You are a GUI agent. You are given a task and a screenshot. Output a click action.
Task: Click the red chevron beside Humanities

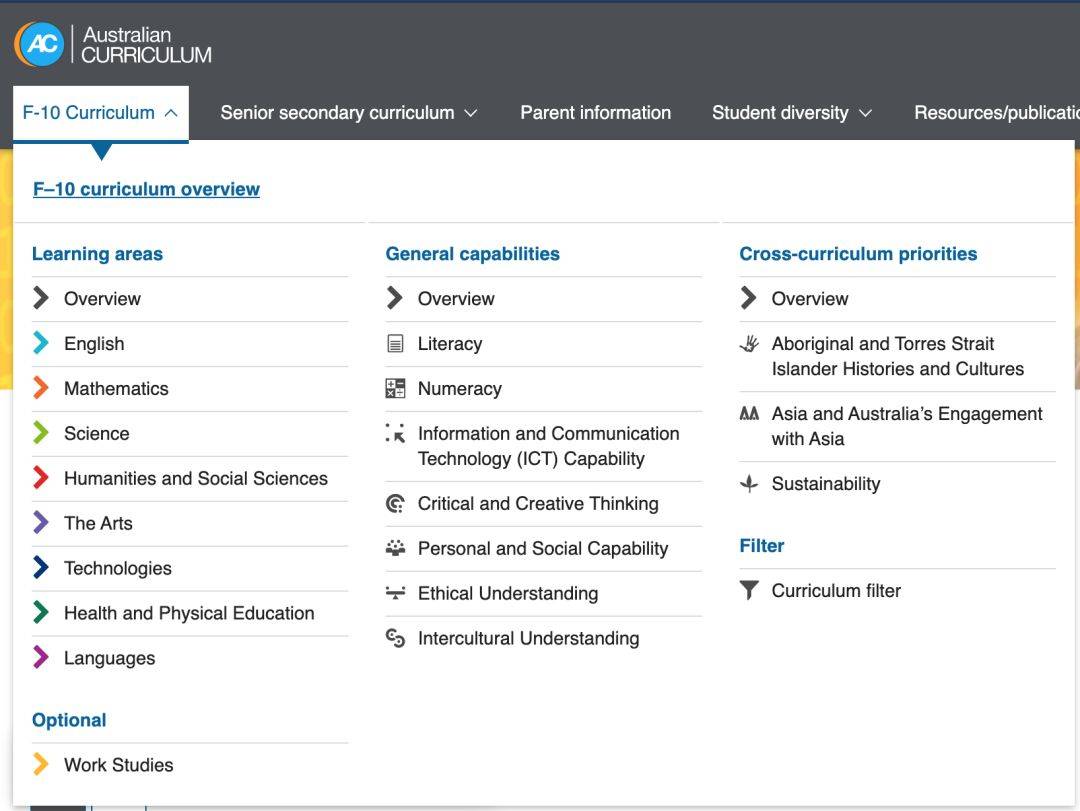pos(41,478)
